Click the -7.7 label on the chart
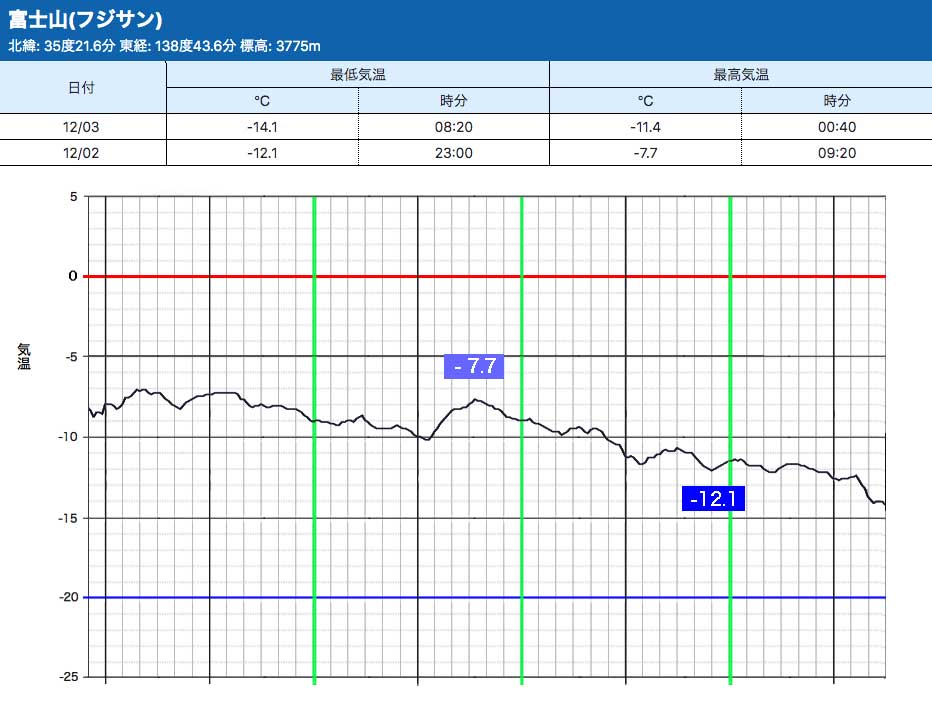Screen dimensions: 932x724 coord(474,366)
